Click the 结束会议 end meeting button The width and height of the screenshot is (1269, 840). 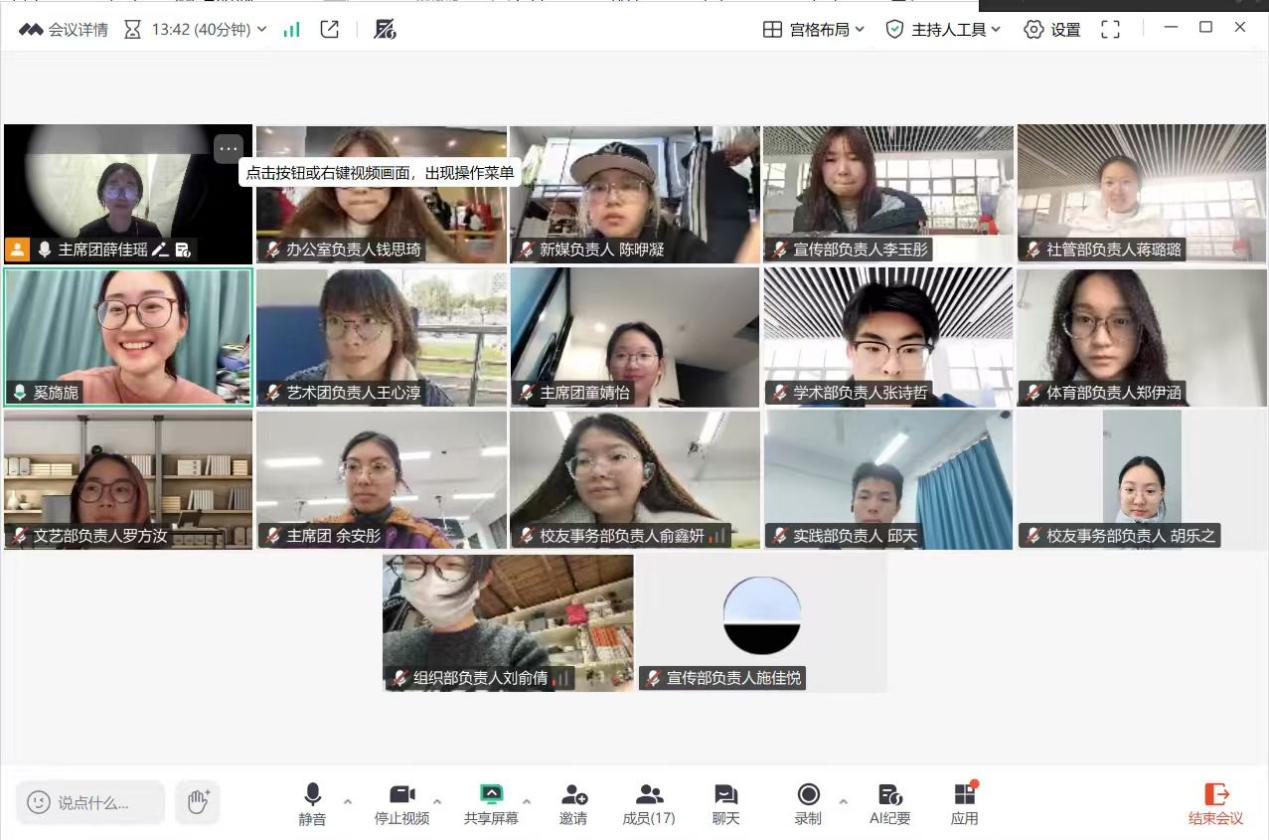tap(1215, 804)
